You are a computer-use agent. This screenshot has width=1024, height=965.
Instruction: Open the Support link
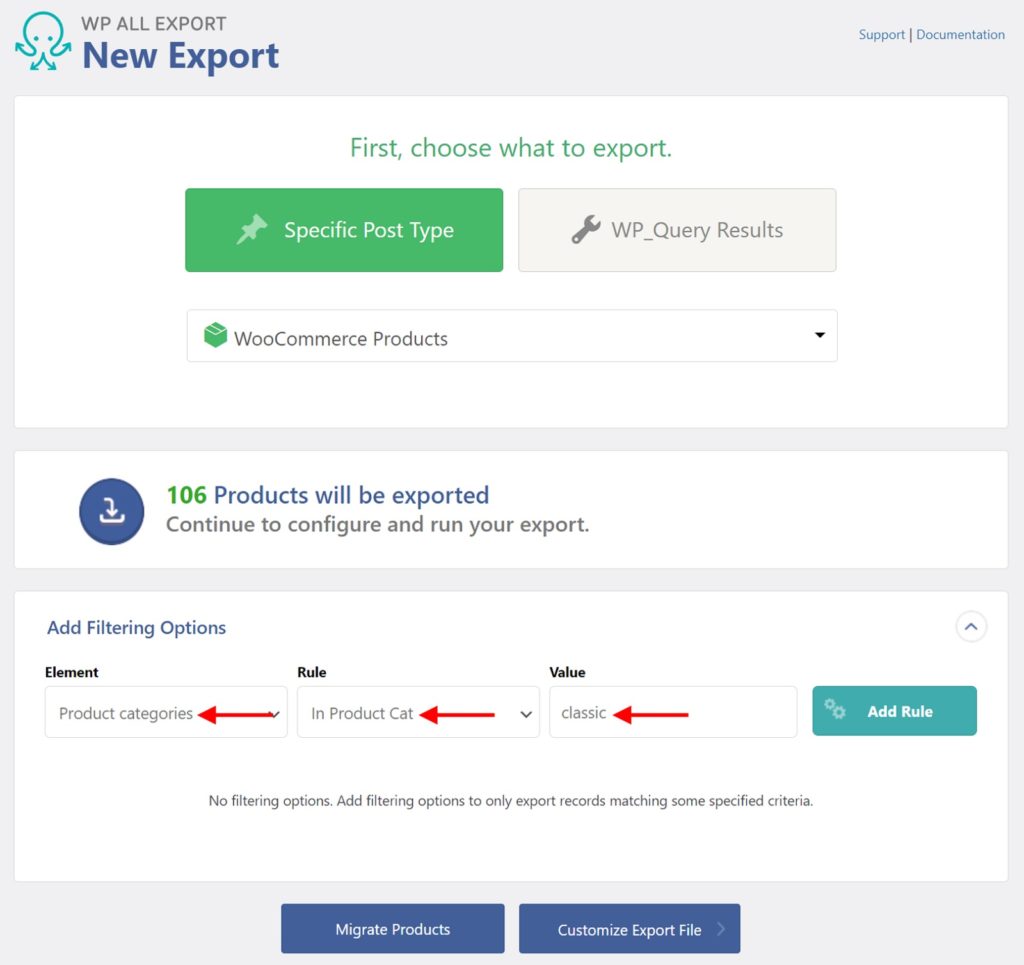point(881,34)
